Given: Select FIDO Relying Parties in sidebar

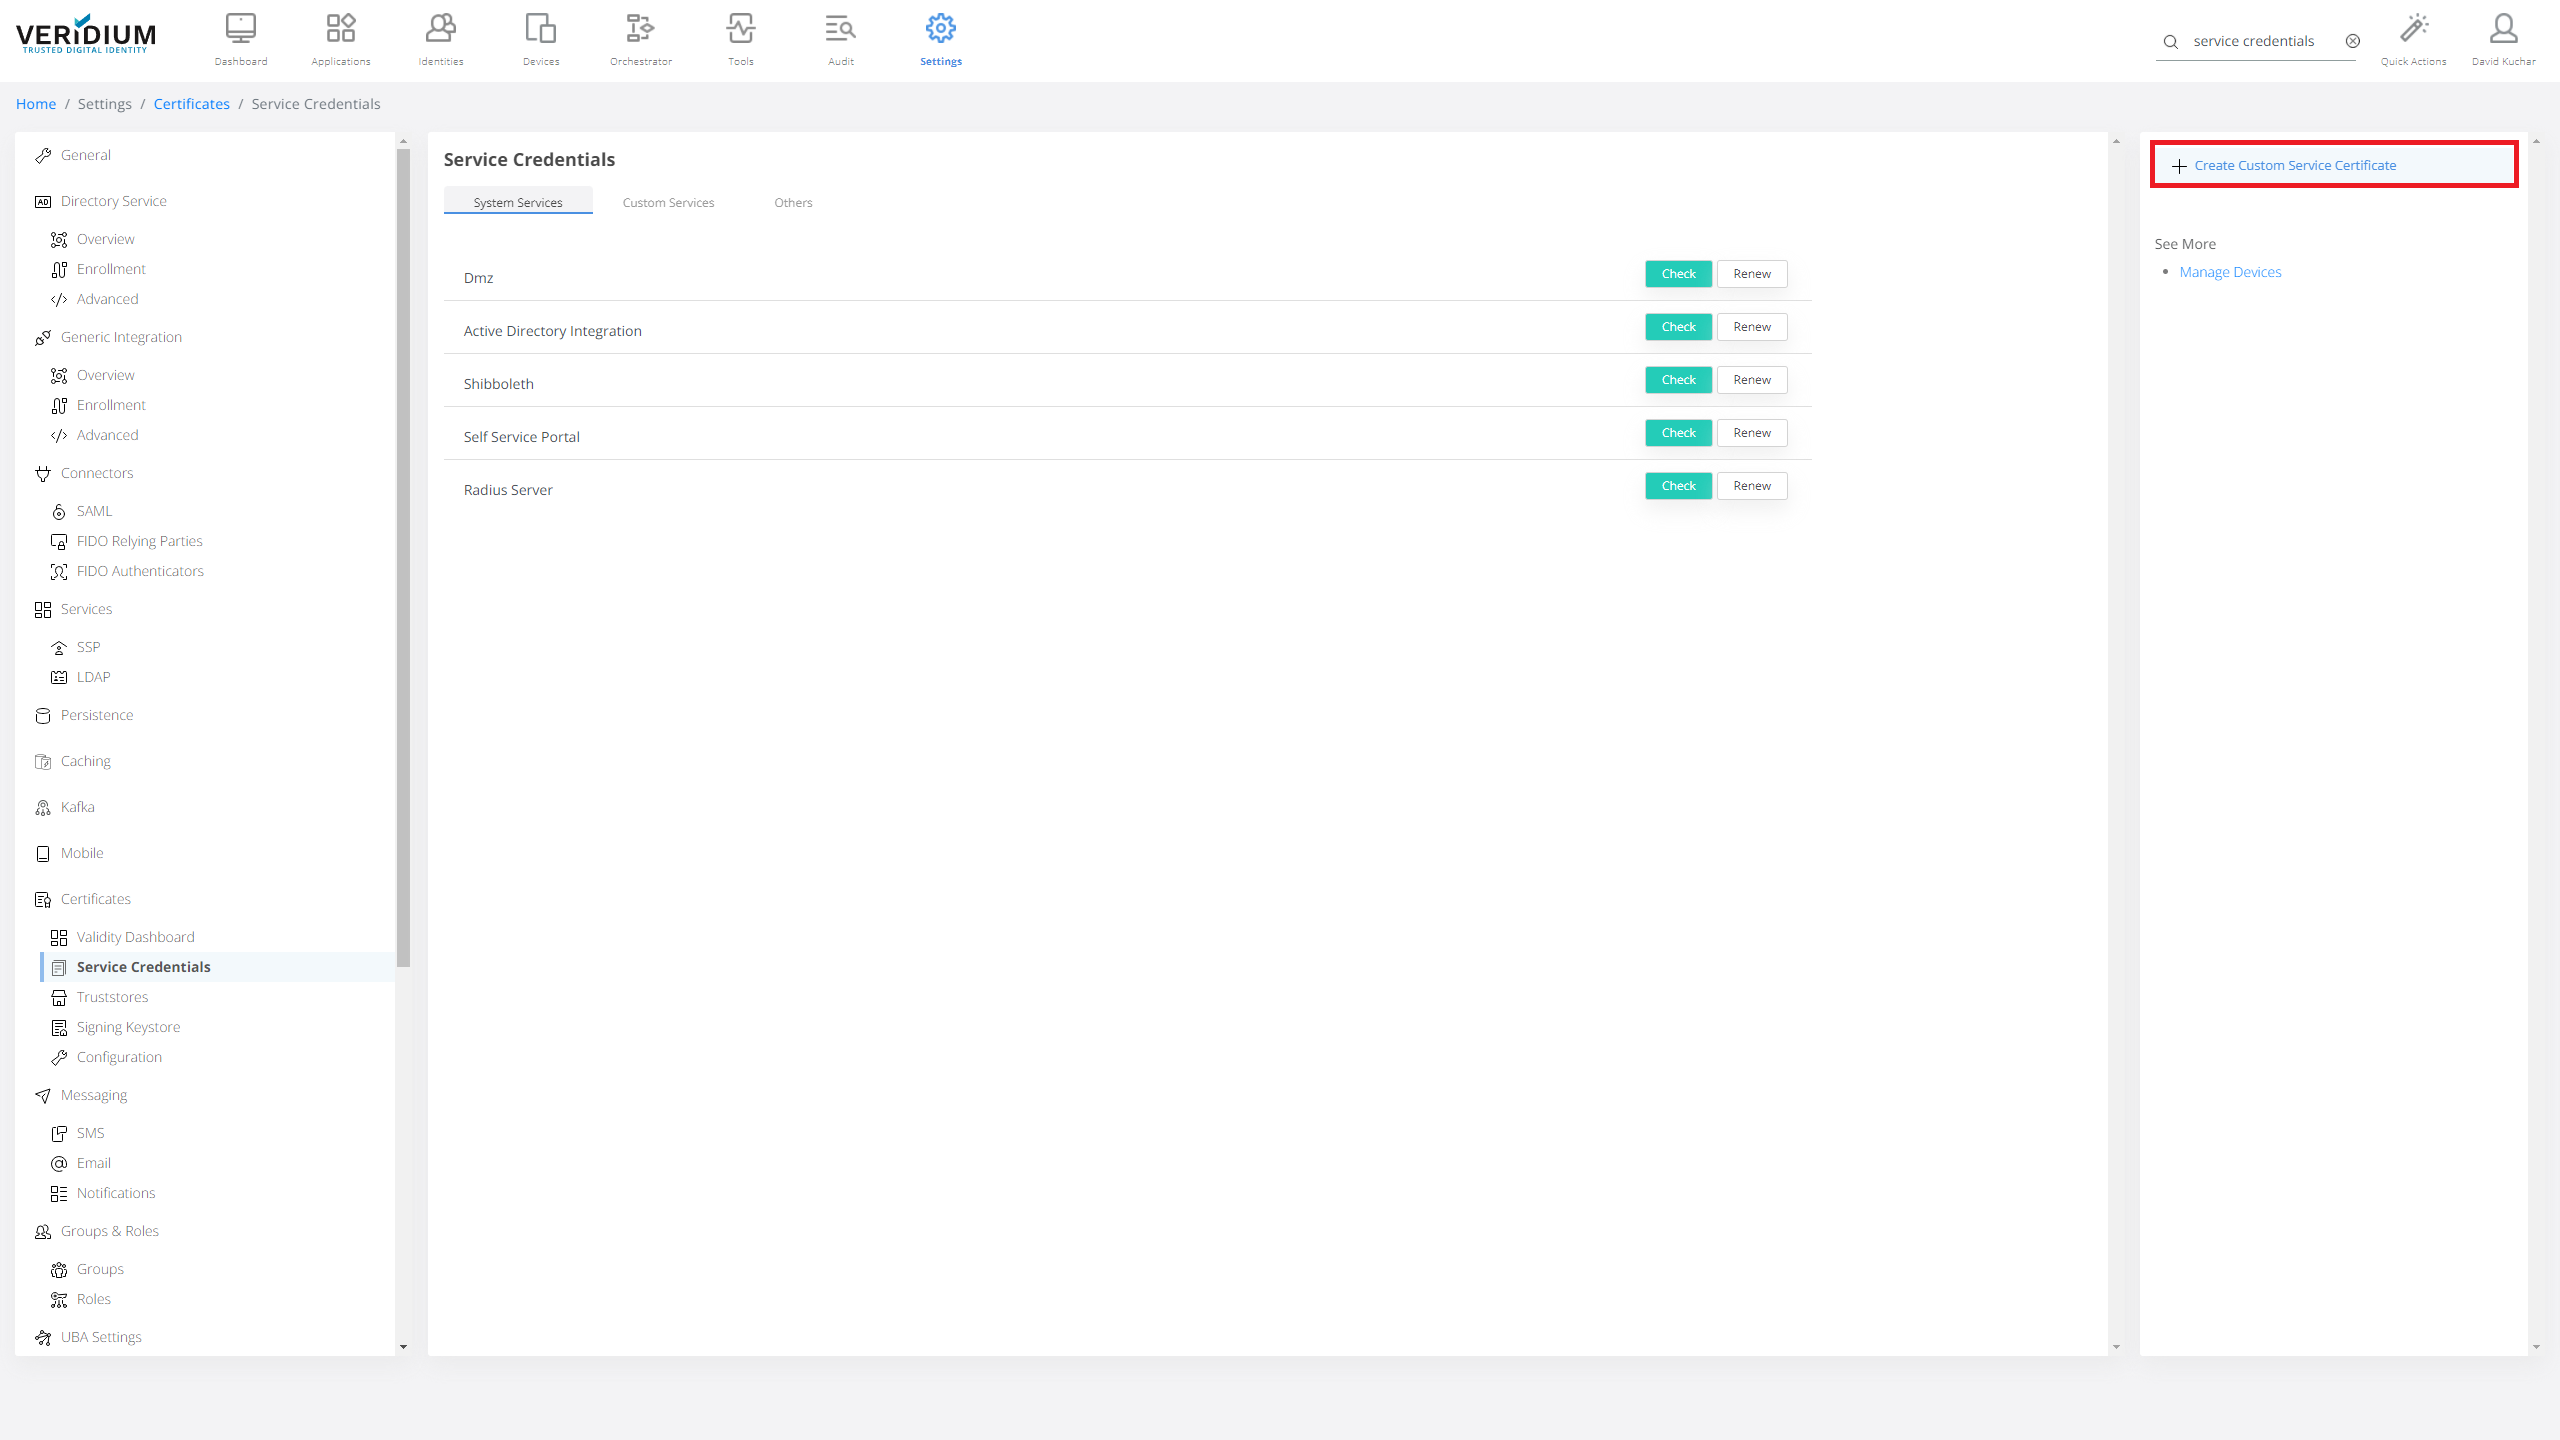Looking at the screenshot, I should coord(139,541).
